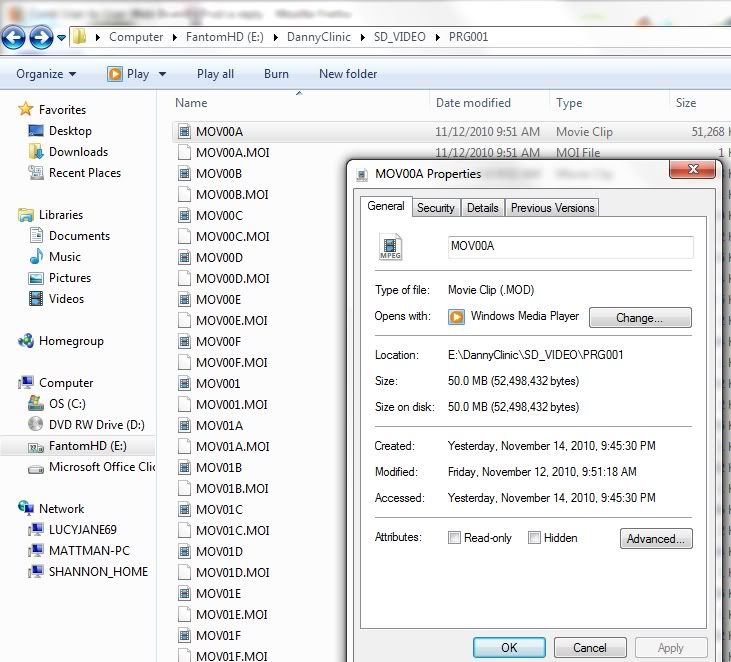Expand the Play button dropdown arrow
The width and height of the screenshot is (731, 662).
[x=162, y=74]
